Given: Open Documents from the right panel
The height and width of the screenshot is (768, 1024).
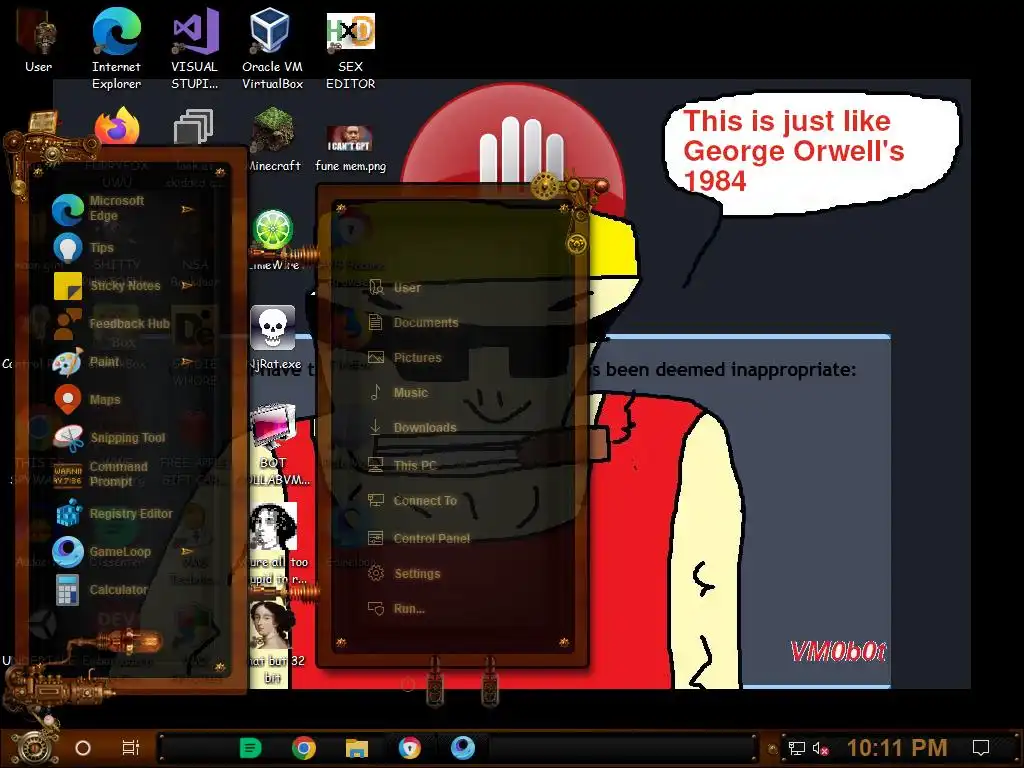Looking at the screenshot, I should 413,323.
